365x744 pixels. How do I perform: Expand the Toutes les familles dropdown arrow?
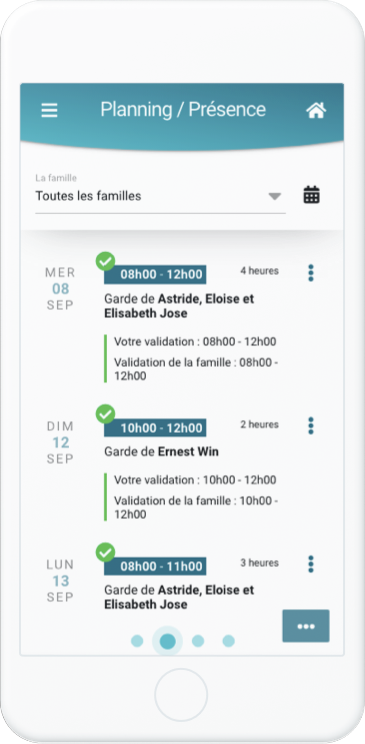click(275, 196)
